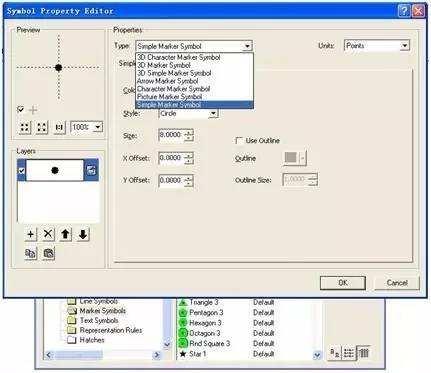Click the Actual Size preview icon
This screenshot has height=373, width=431.
tap(59, 127)
